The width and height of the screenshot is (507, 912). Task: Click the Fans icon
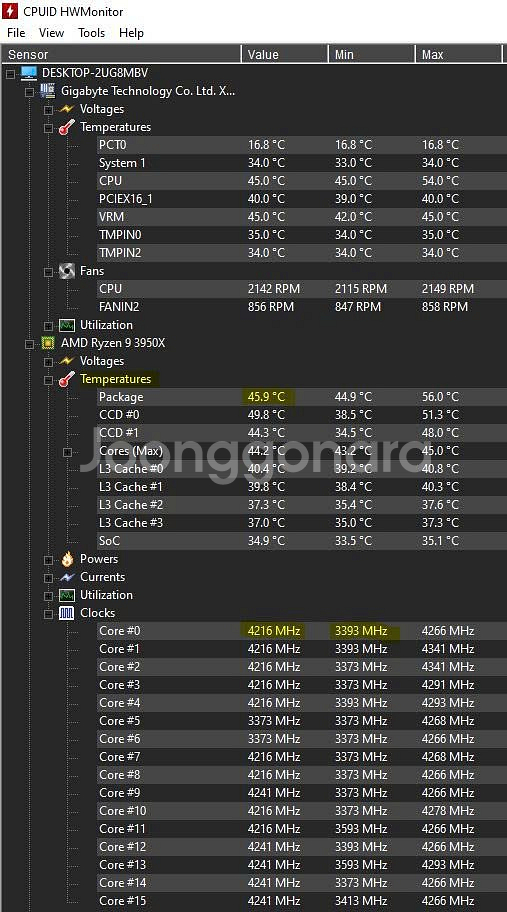[67, 270]
